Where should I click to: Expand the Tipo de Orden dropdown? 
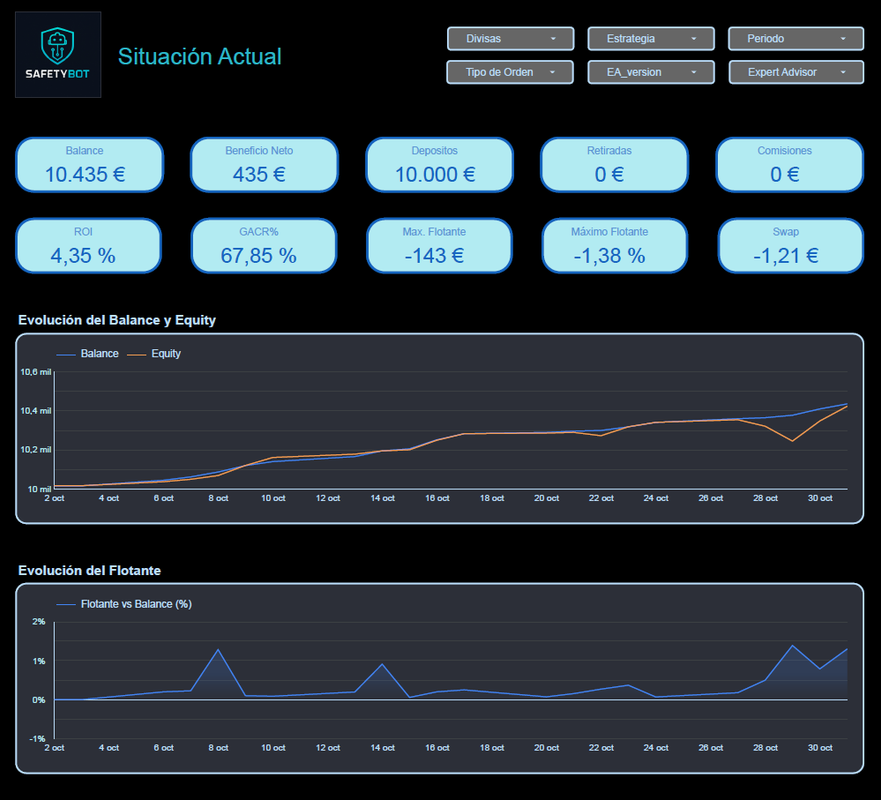click(510, 72)
